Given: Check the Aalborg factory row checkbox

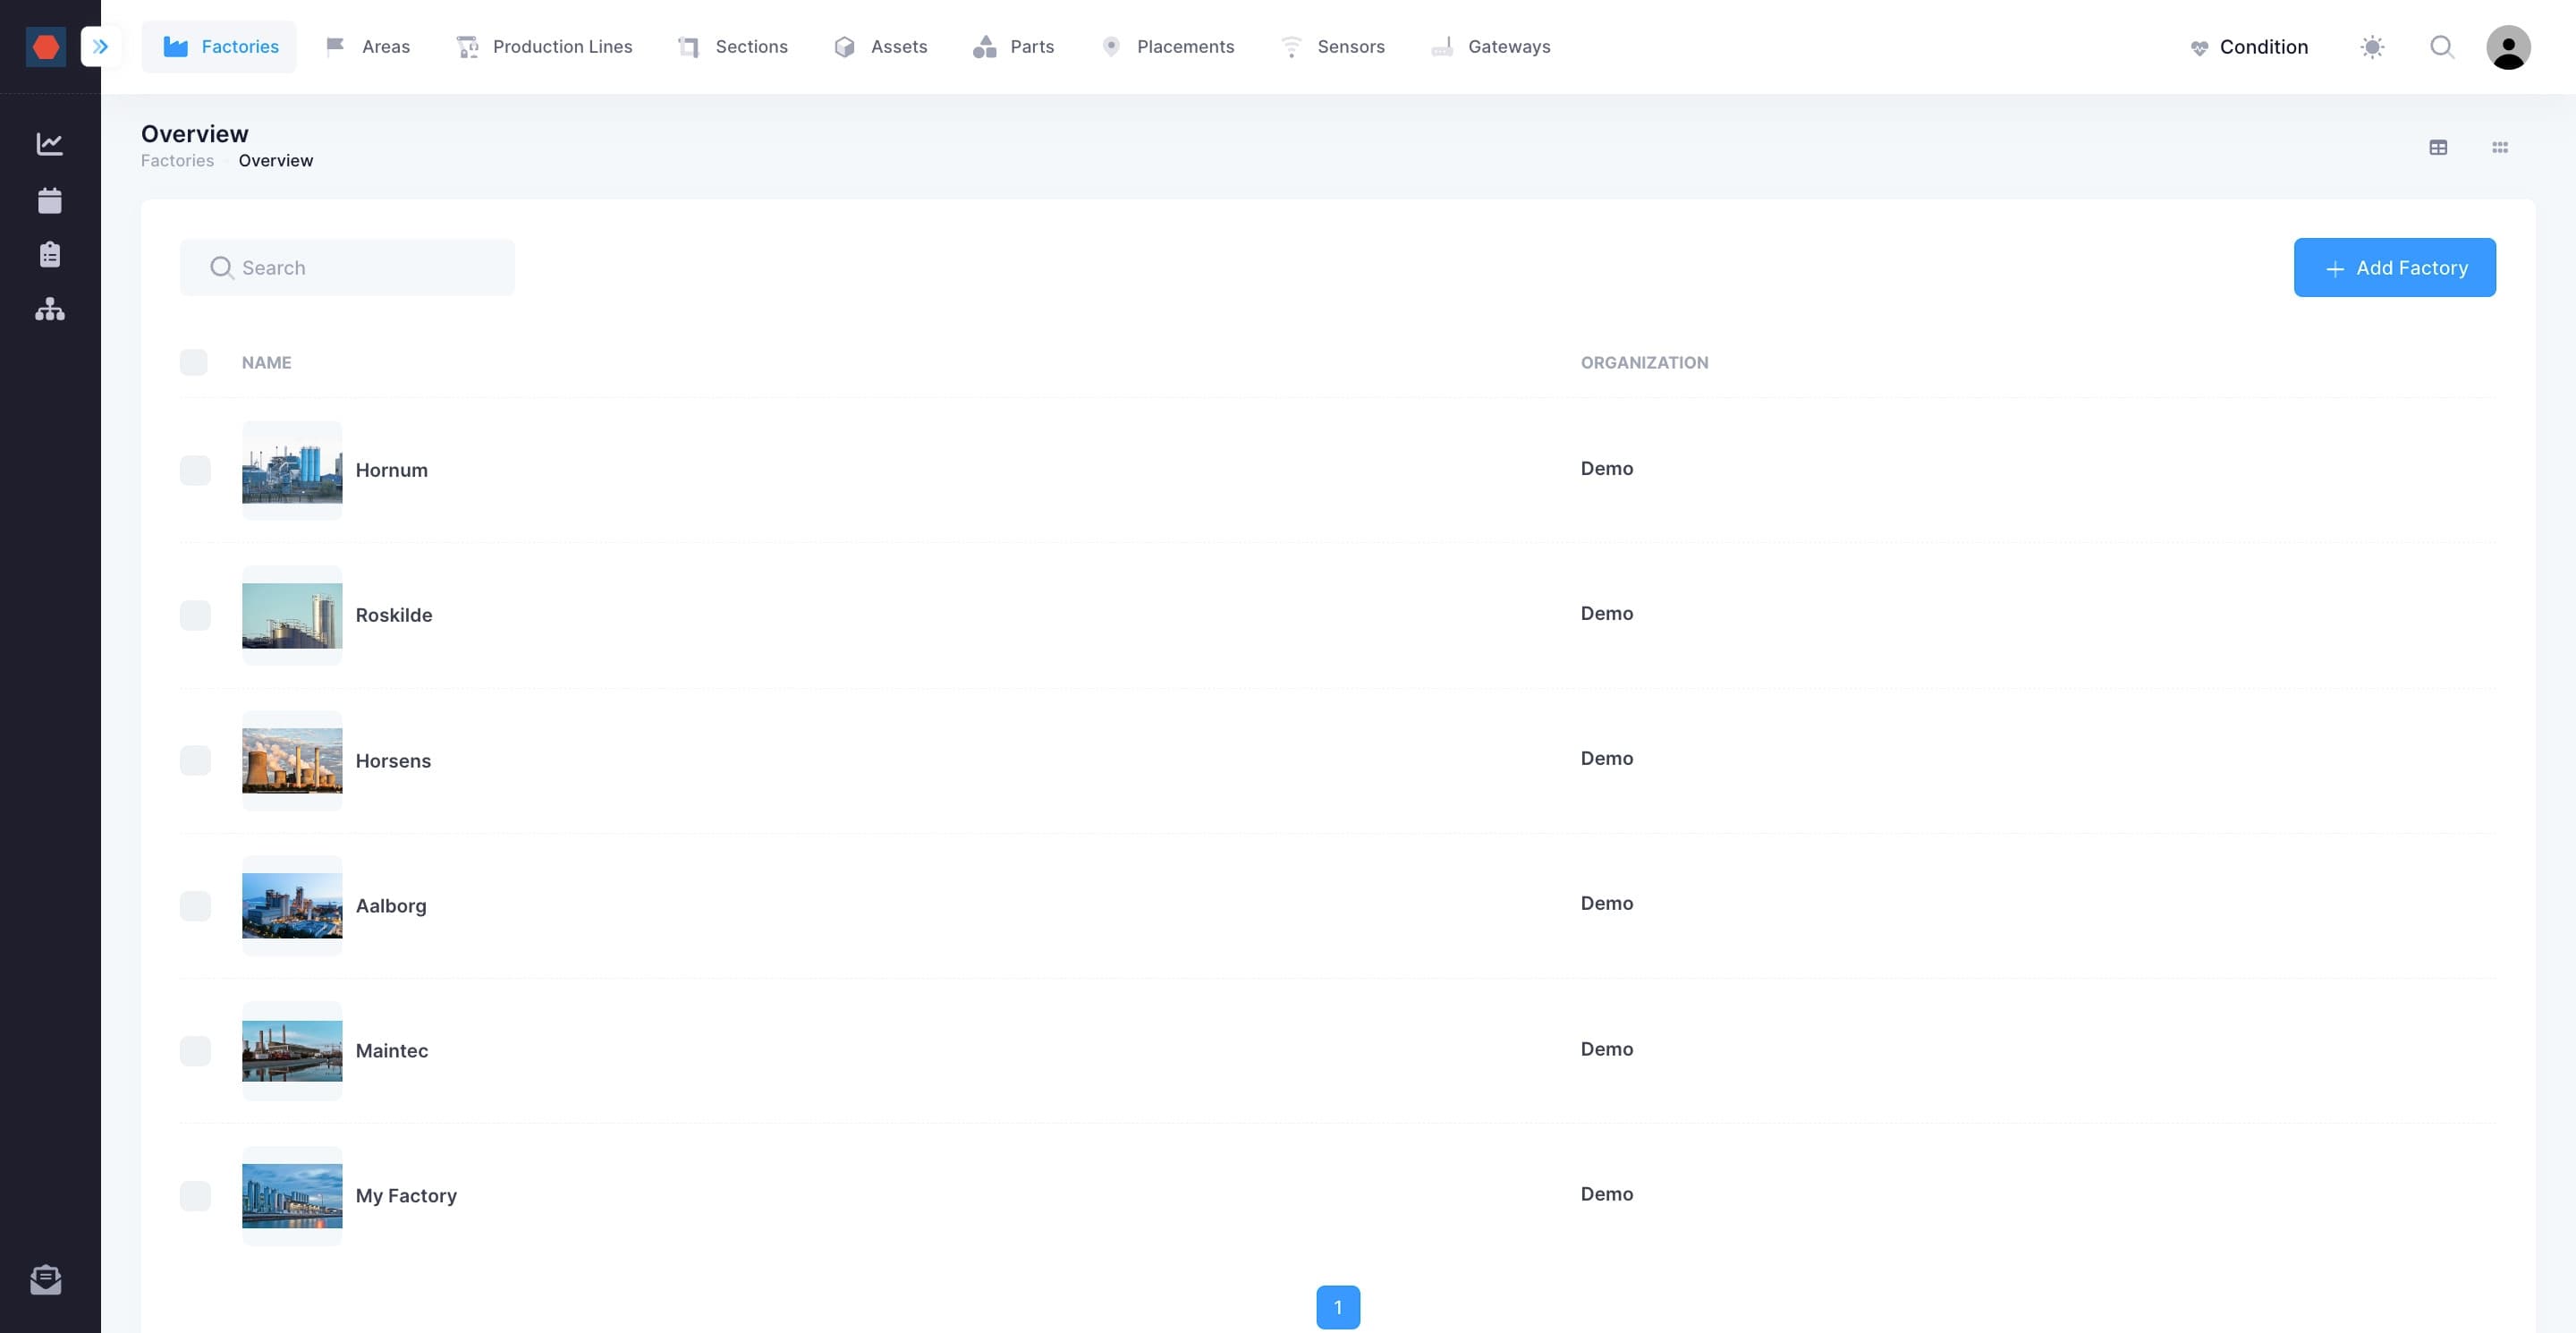Looking at the screenshot, I should (x=195, y=906).
